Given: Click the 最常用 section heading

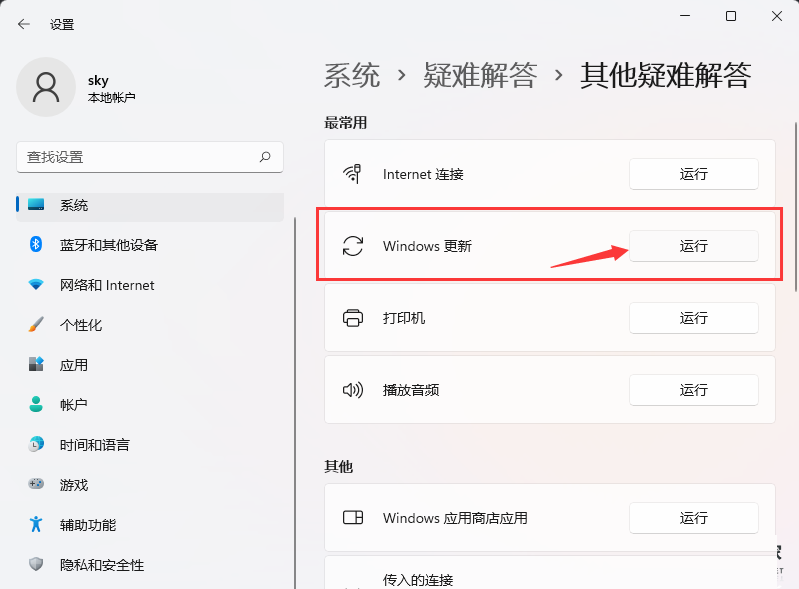Looking at the screenshot, I should pyautogui.click(x=345, y=123).
